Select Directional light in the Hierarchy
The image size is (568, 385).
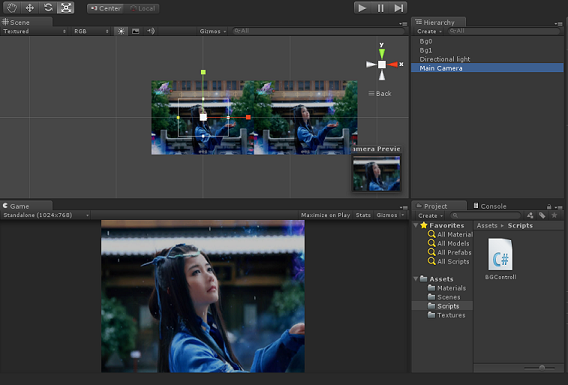(x=487, y=59)
